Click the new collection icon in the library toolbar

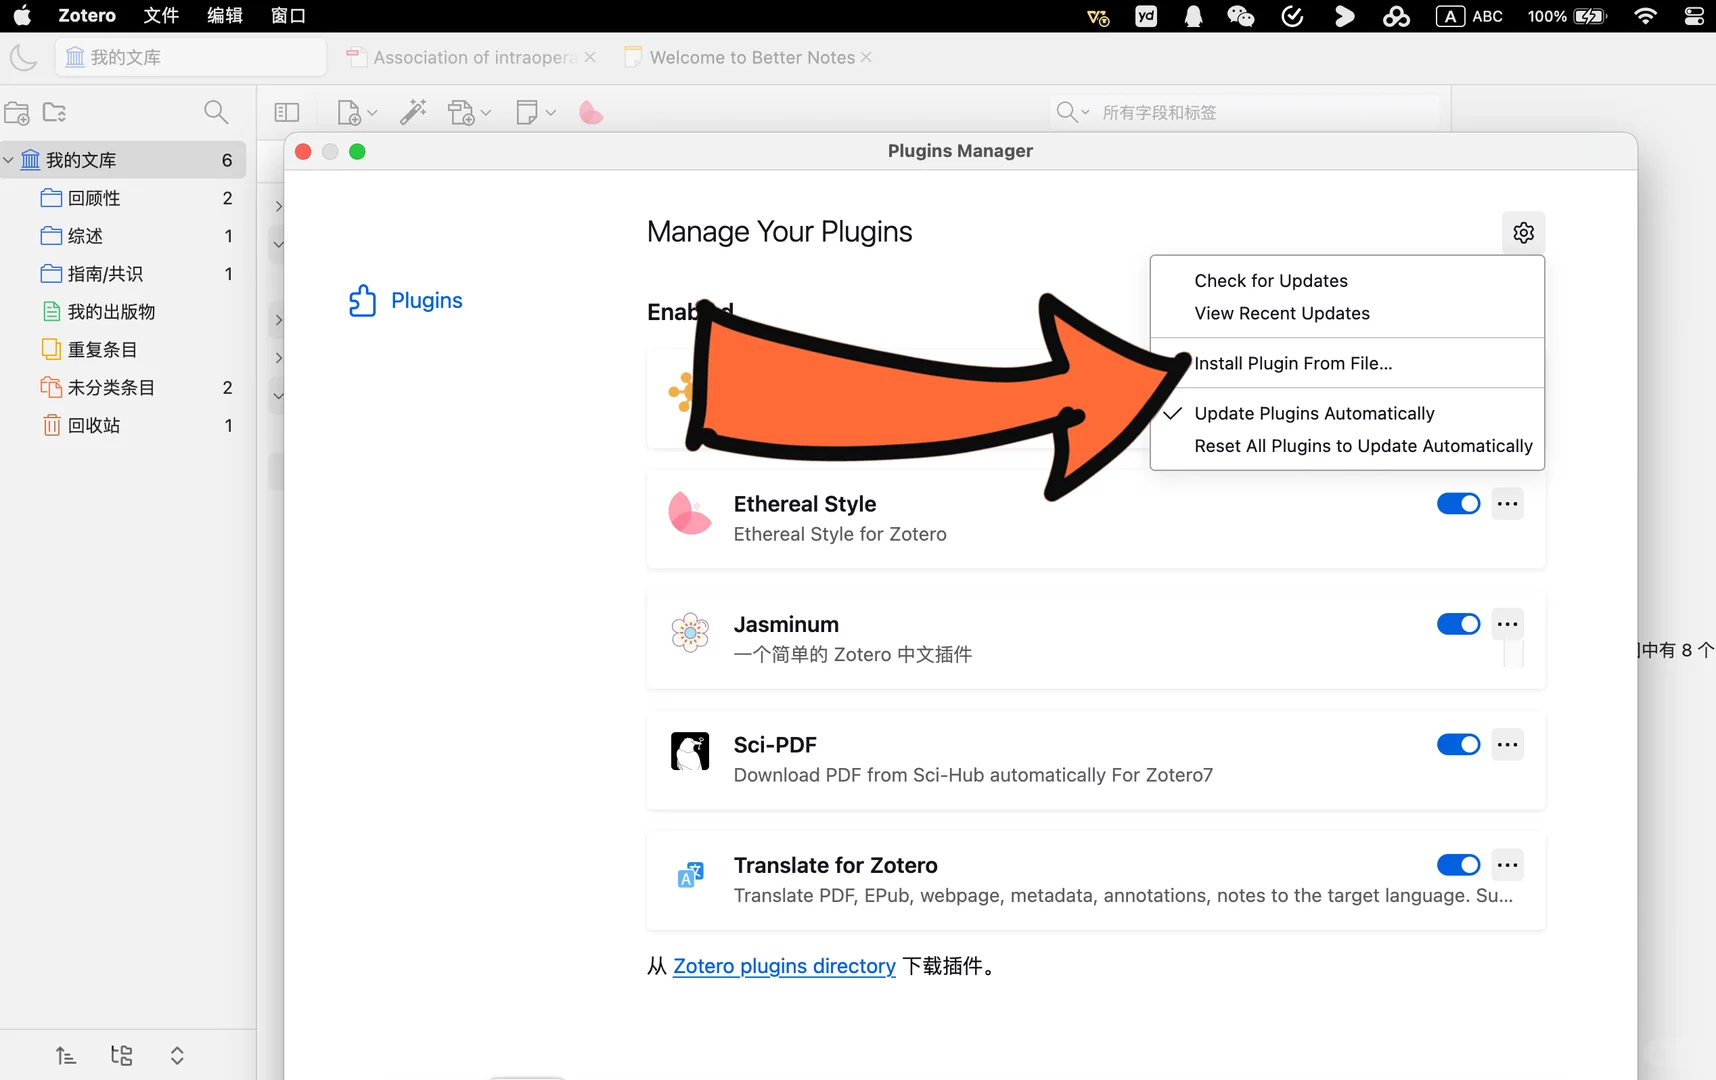pos(17,113)
